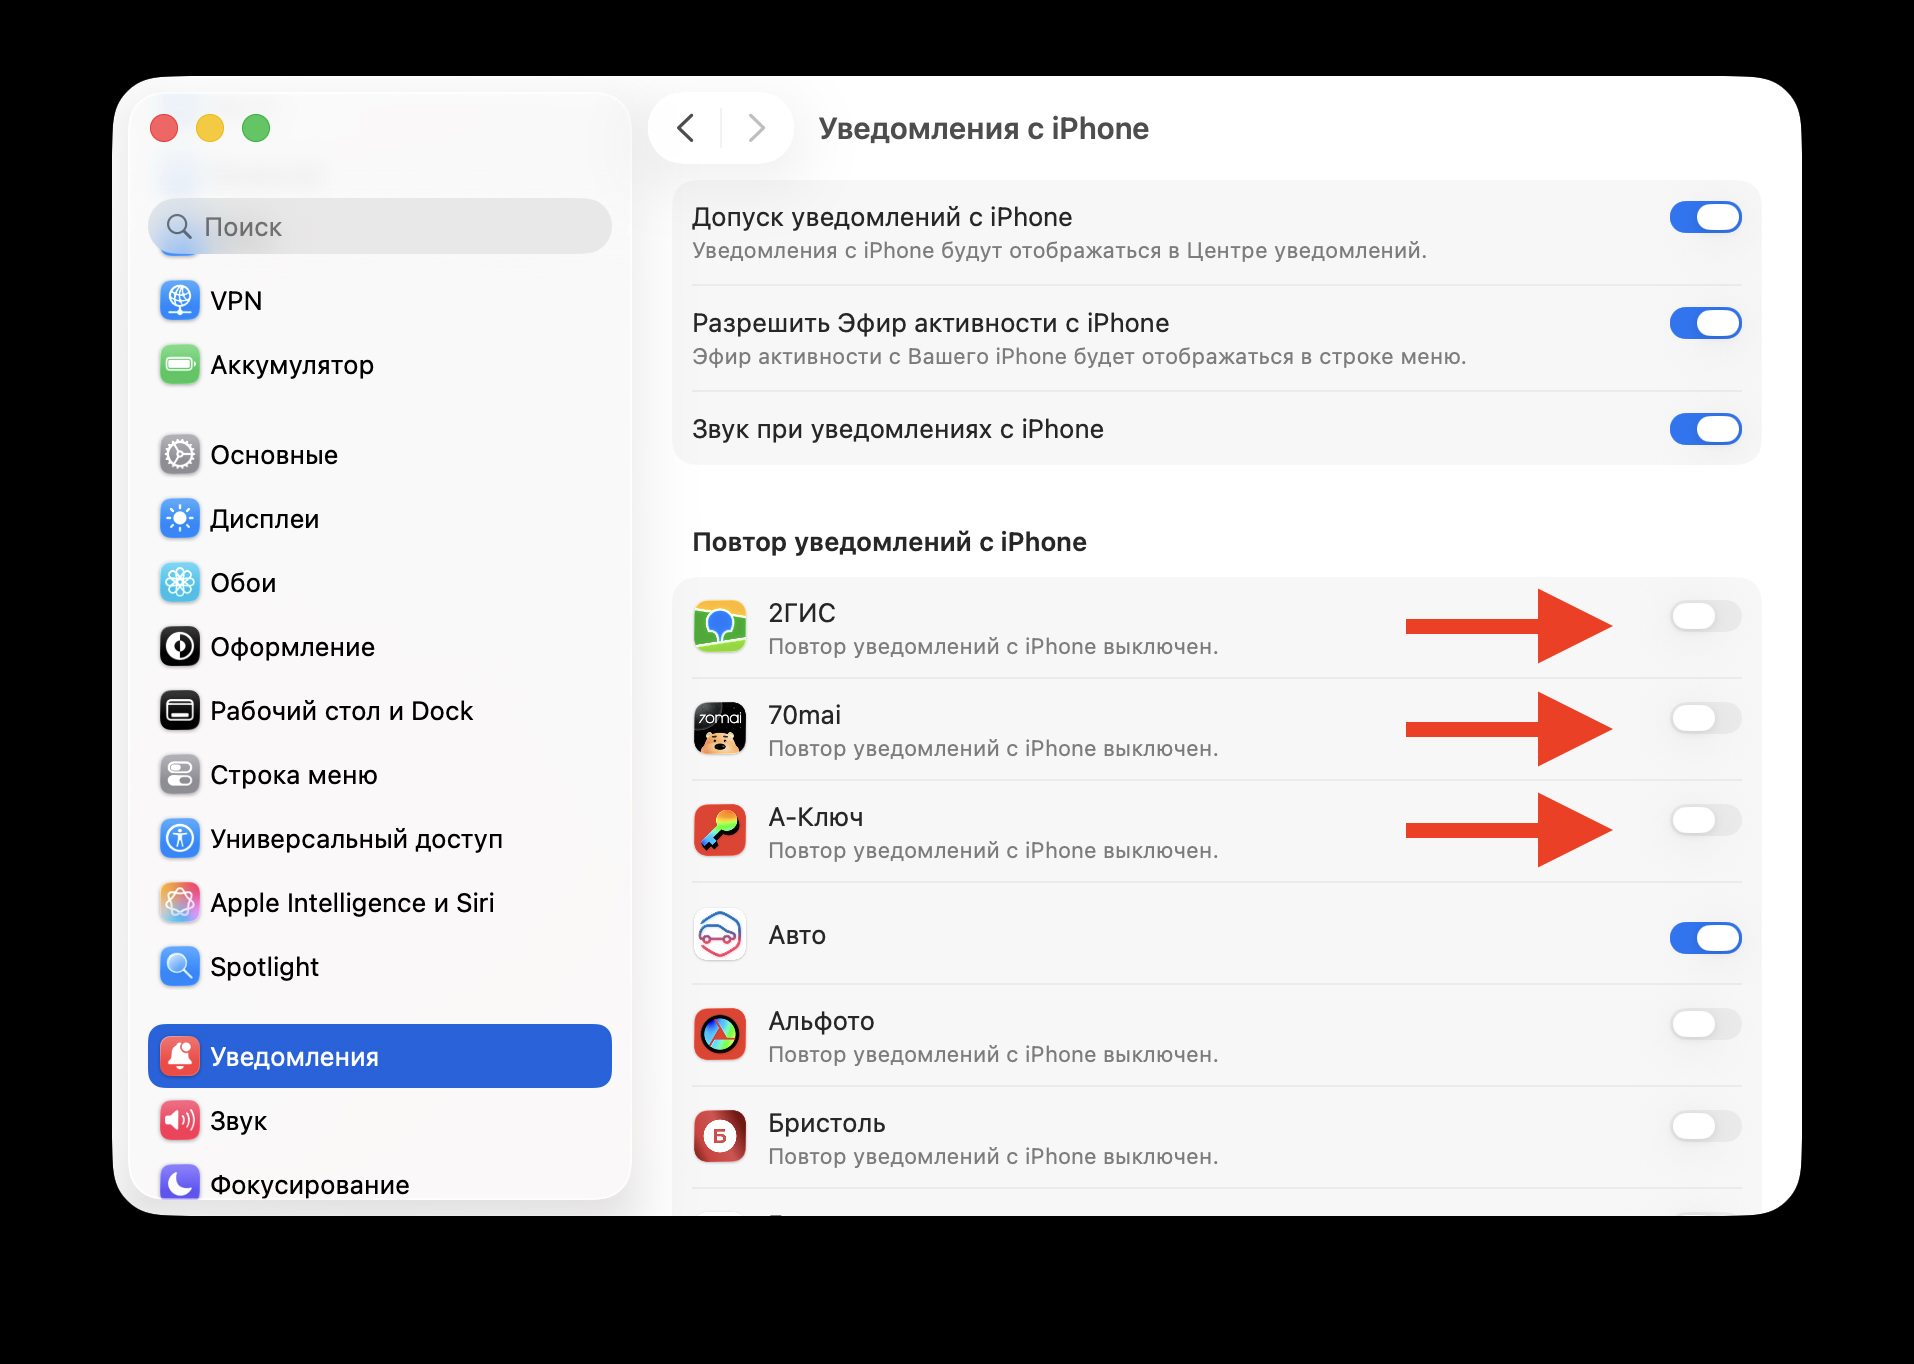The height and width of the screenshot is (1364, 1914).
Task: Open Apple Intelligence и Siri settings
Action: (x=179, y=902)
